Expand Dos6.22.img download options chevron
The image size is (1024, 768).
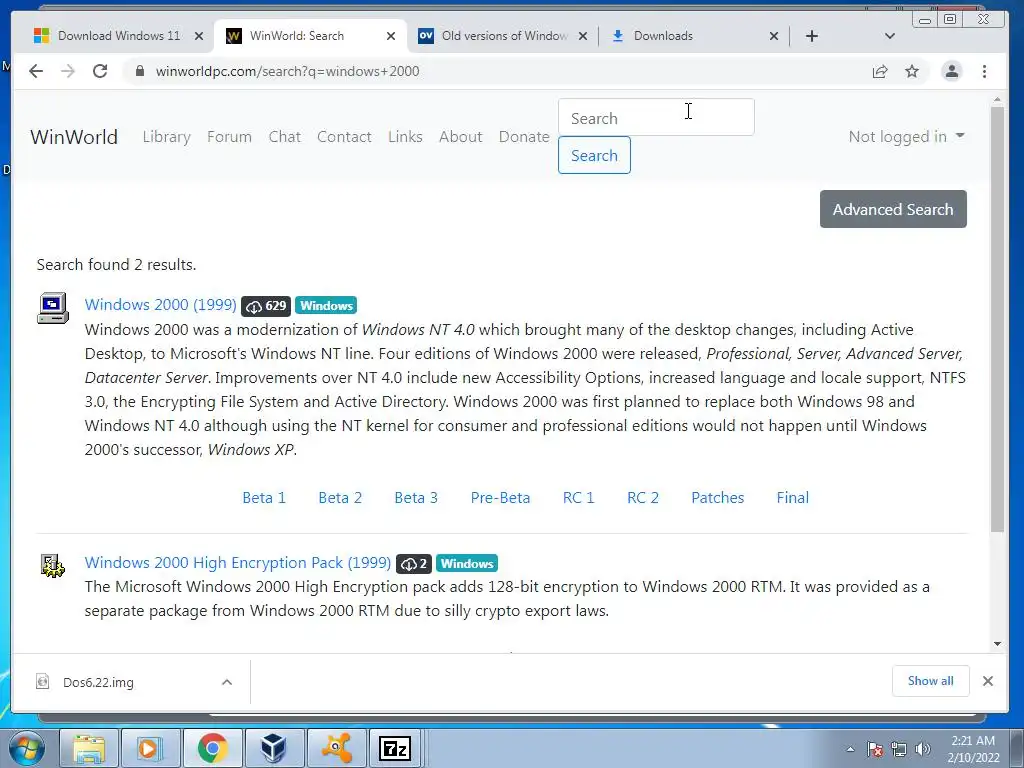(227, 682)
